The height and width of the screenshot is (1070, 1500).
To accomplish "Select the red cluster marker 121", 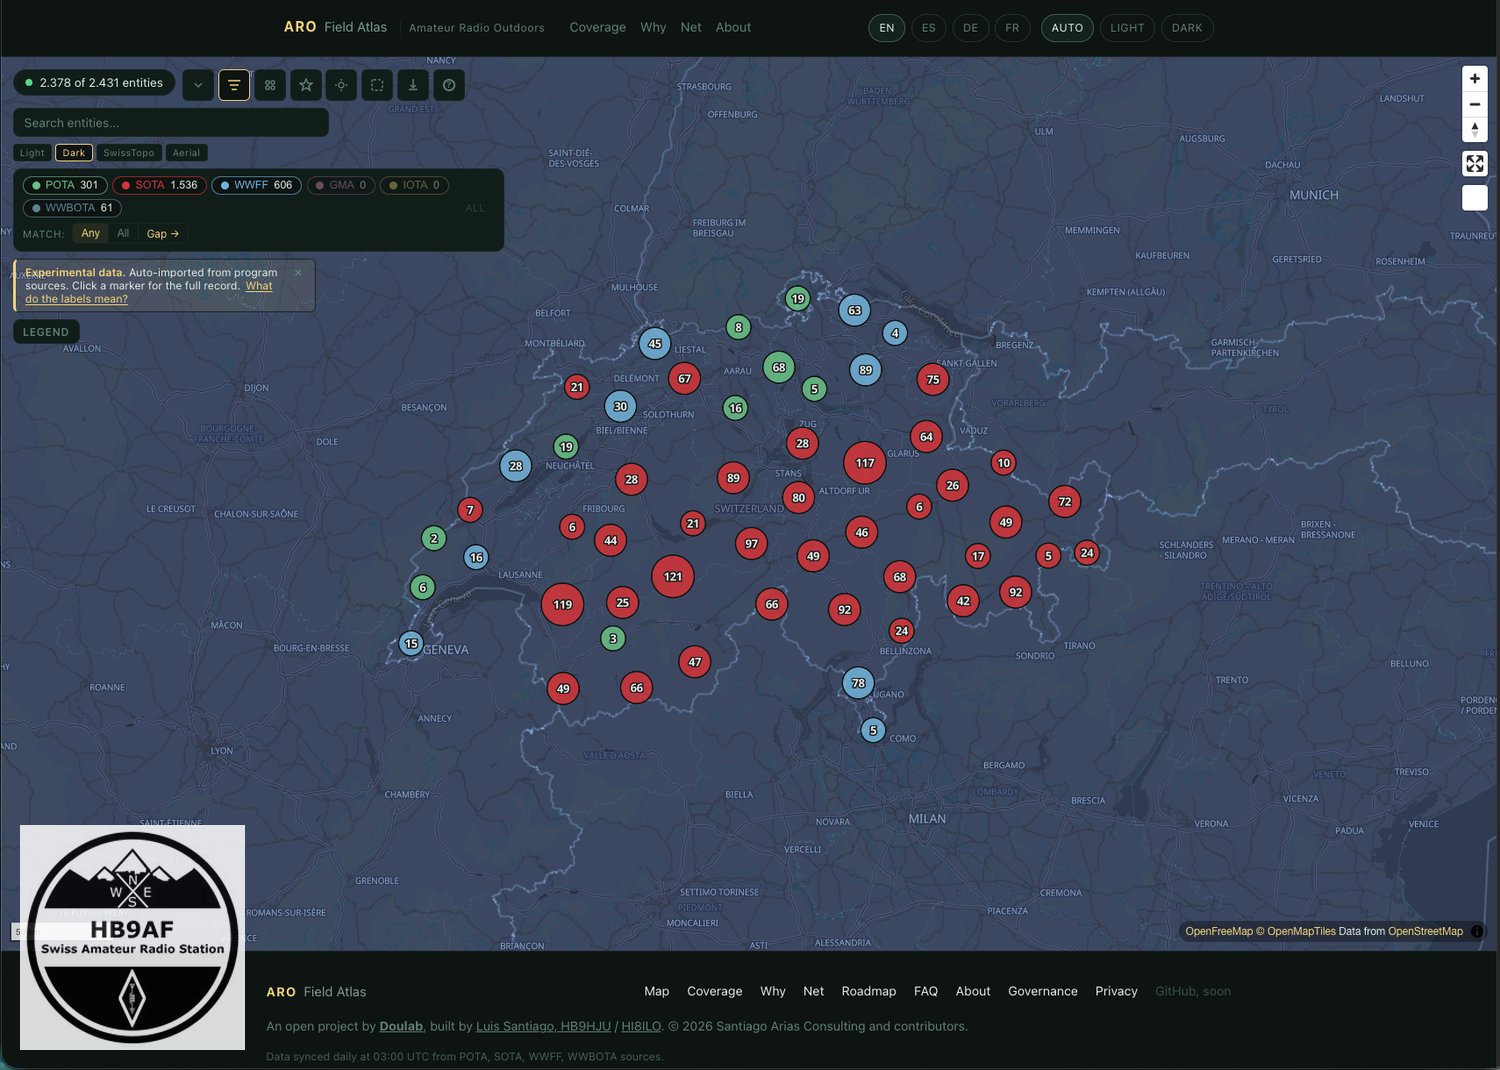I will pos(673,576).
